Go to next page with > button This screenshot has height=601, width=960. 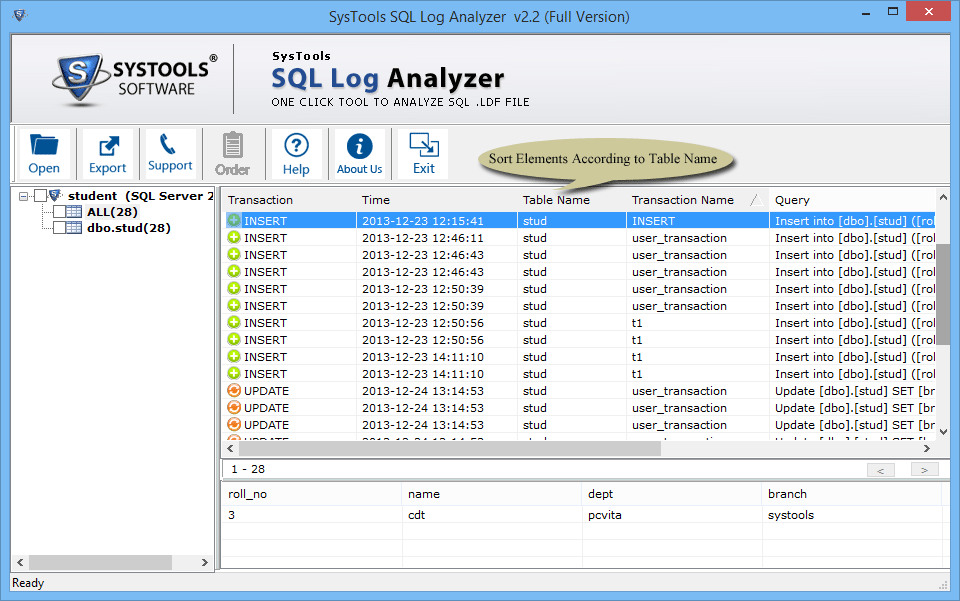(x=924, y=470)
